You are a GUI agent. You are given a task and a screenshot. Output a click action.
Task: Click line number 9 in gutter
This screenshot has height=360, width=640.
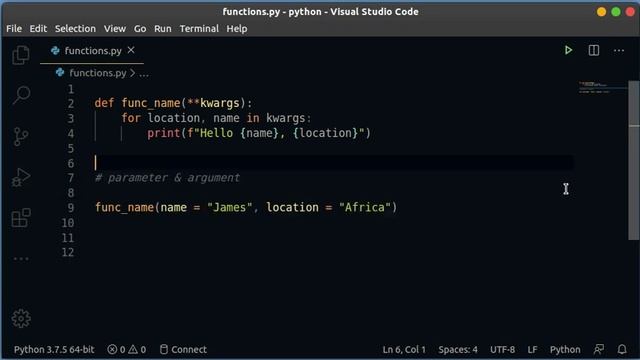[71, 208]
